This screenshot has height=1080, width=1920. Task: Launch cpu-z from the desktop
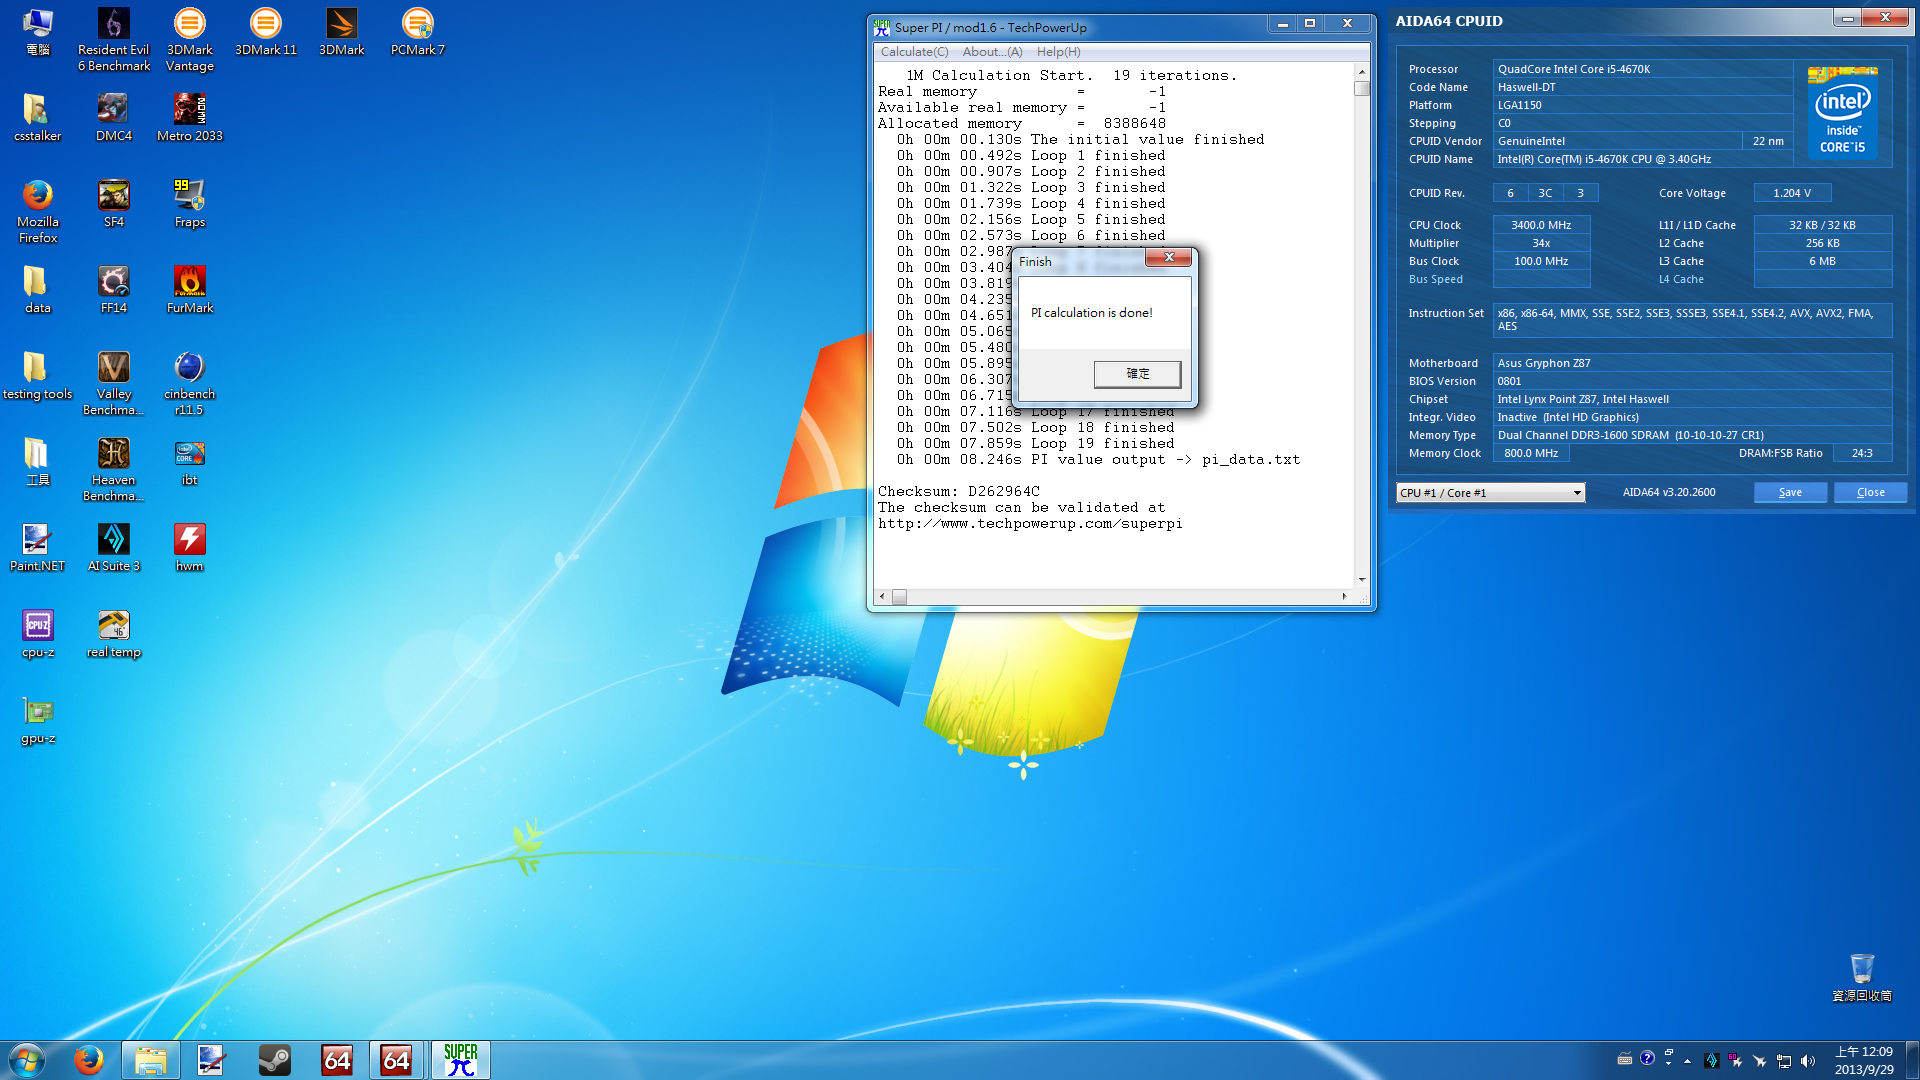38,627
